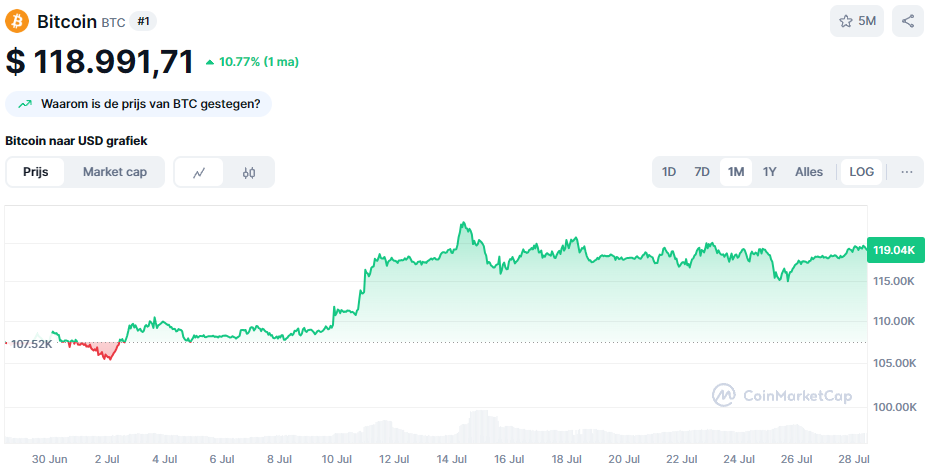Click the current price $ 118.991,71

(x=99, y=62)
